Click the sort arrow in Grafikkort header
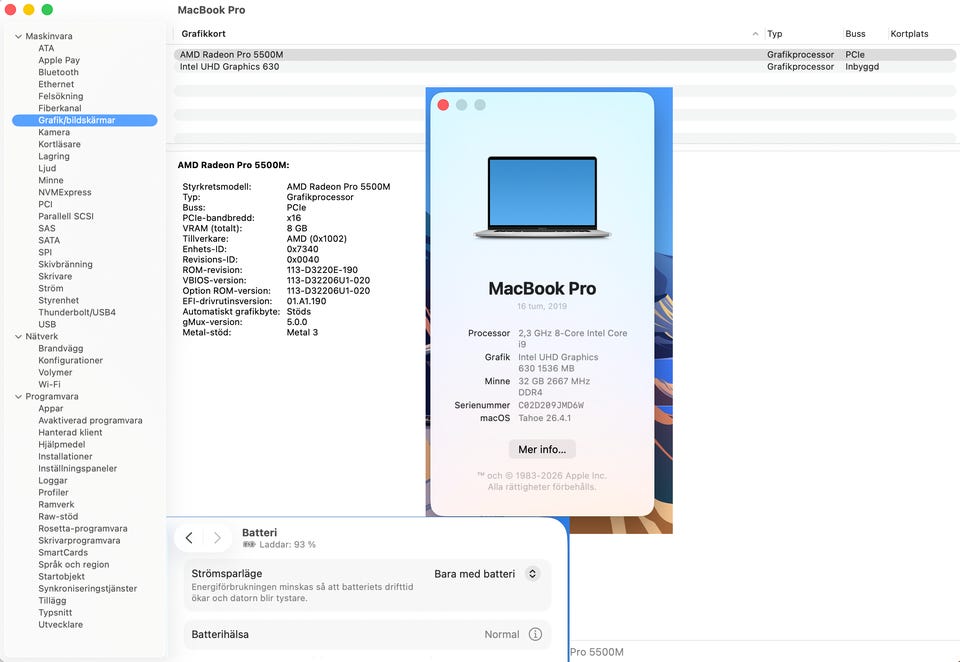This screenshot has height=662, width=960. pos(755,34)
